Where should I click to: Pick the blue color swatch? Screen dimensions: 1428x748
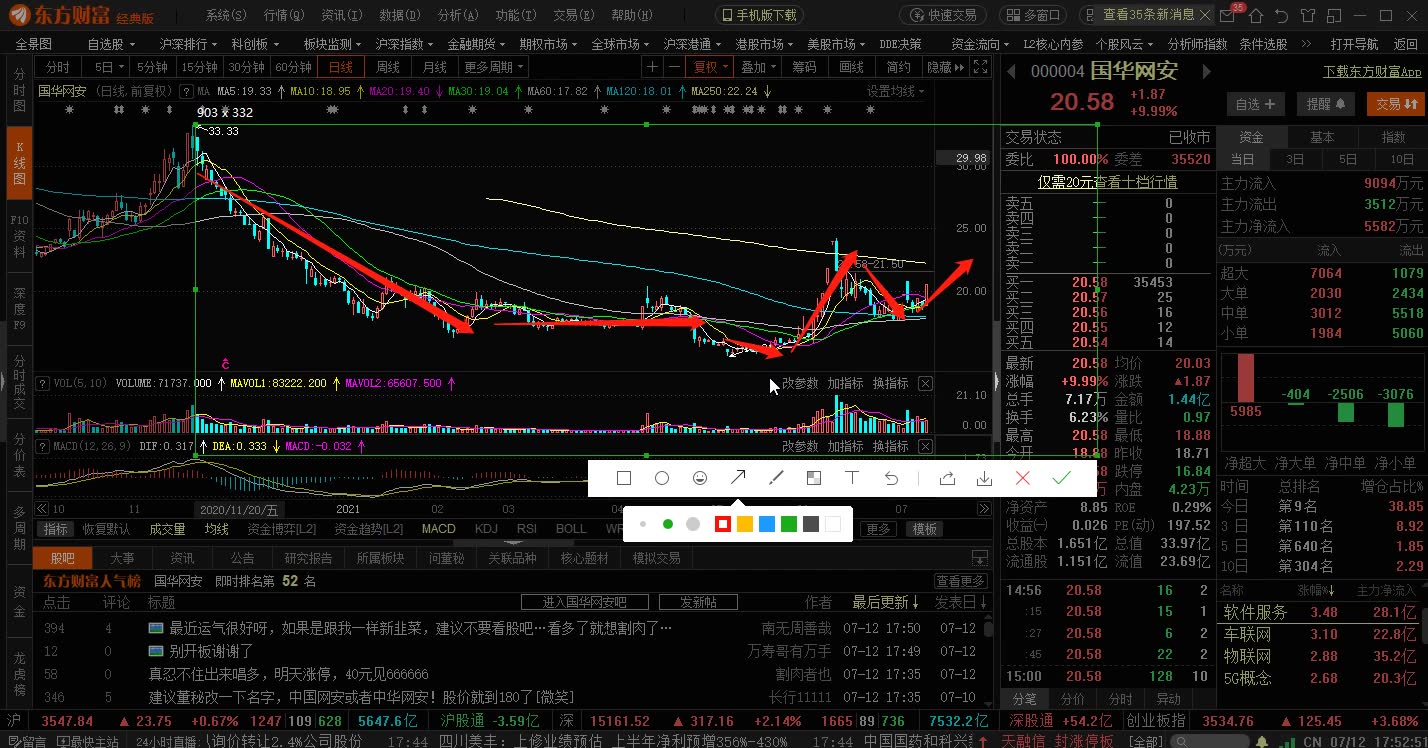(x=767, y=524)
